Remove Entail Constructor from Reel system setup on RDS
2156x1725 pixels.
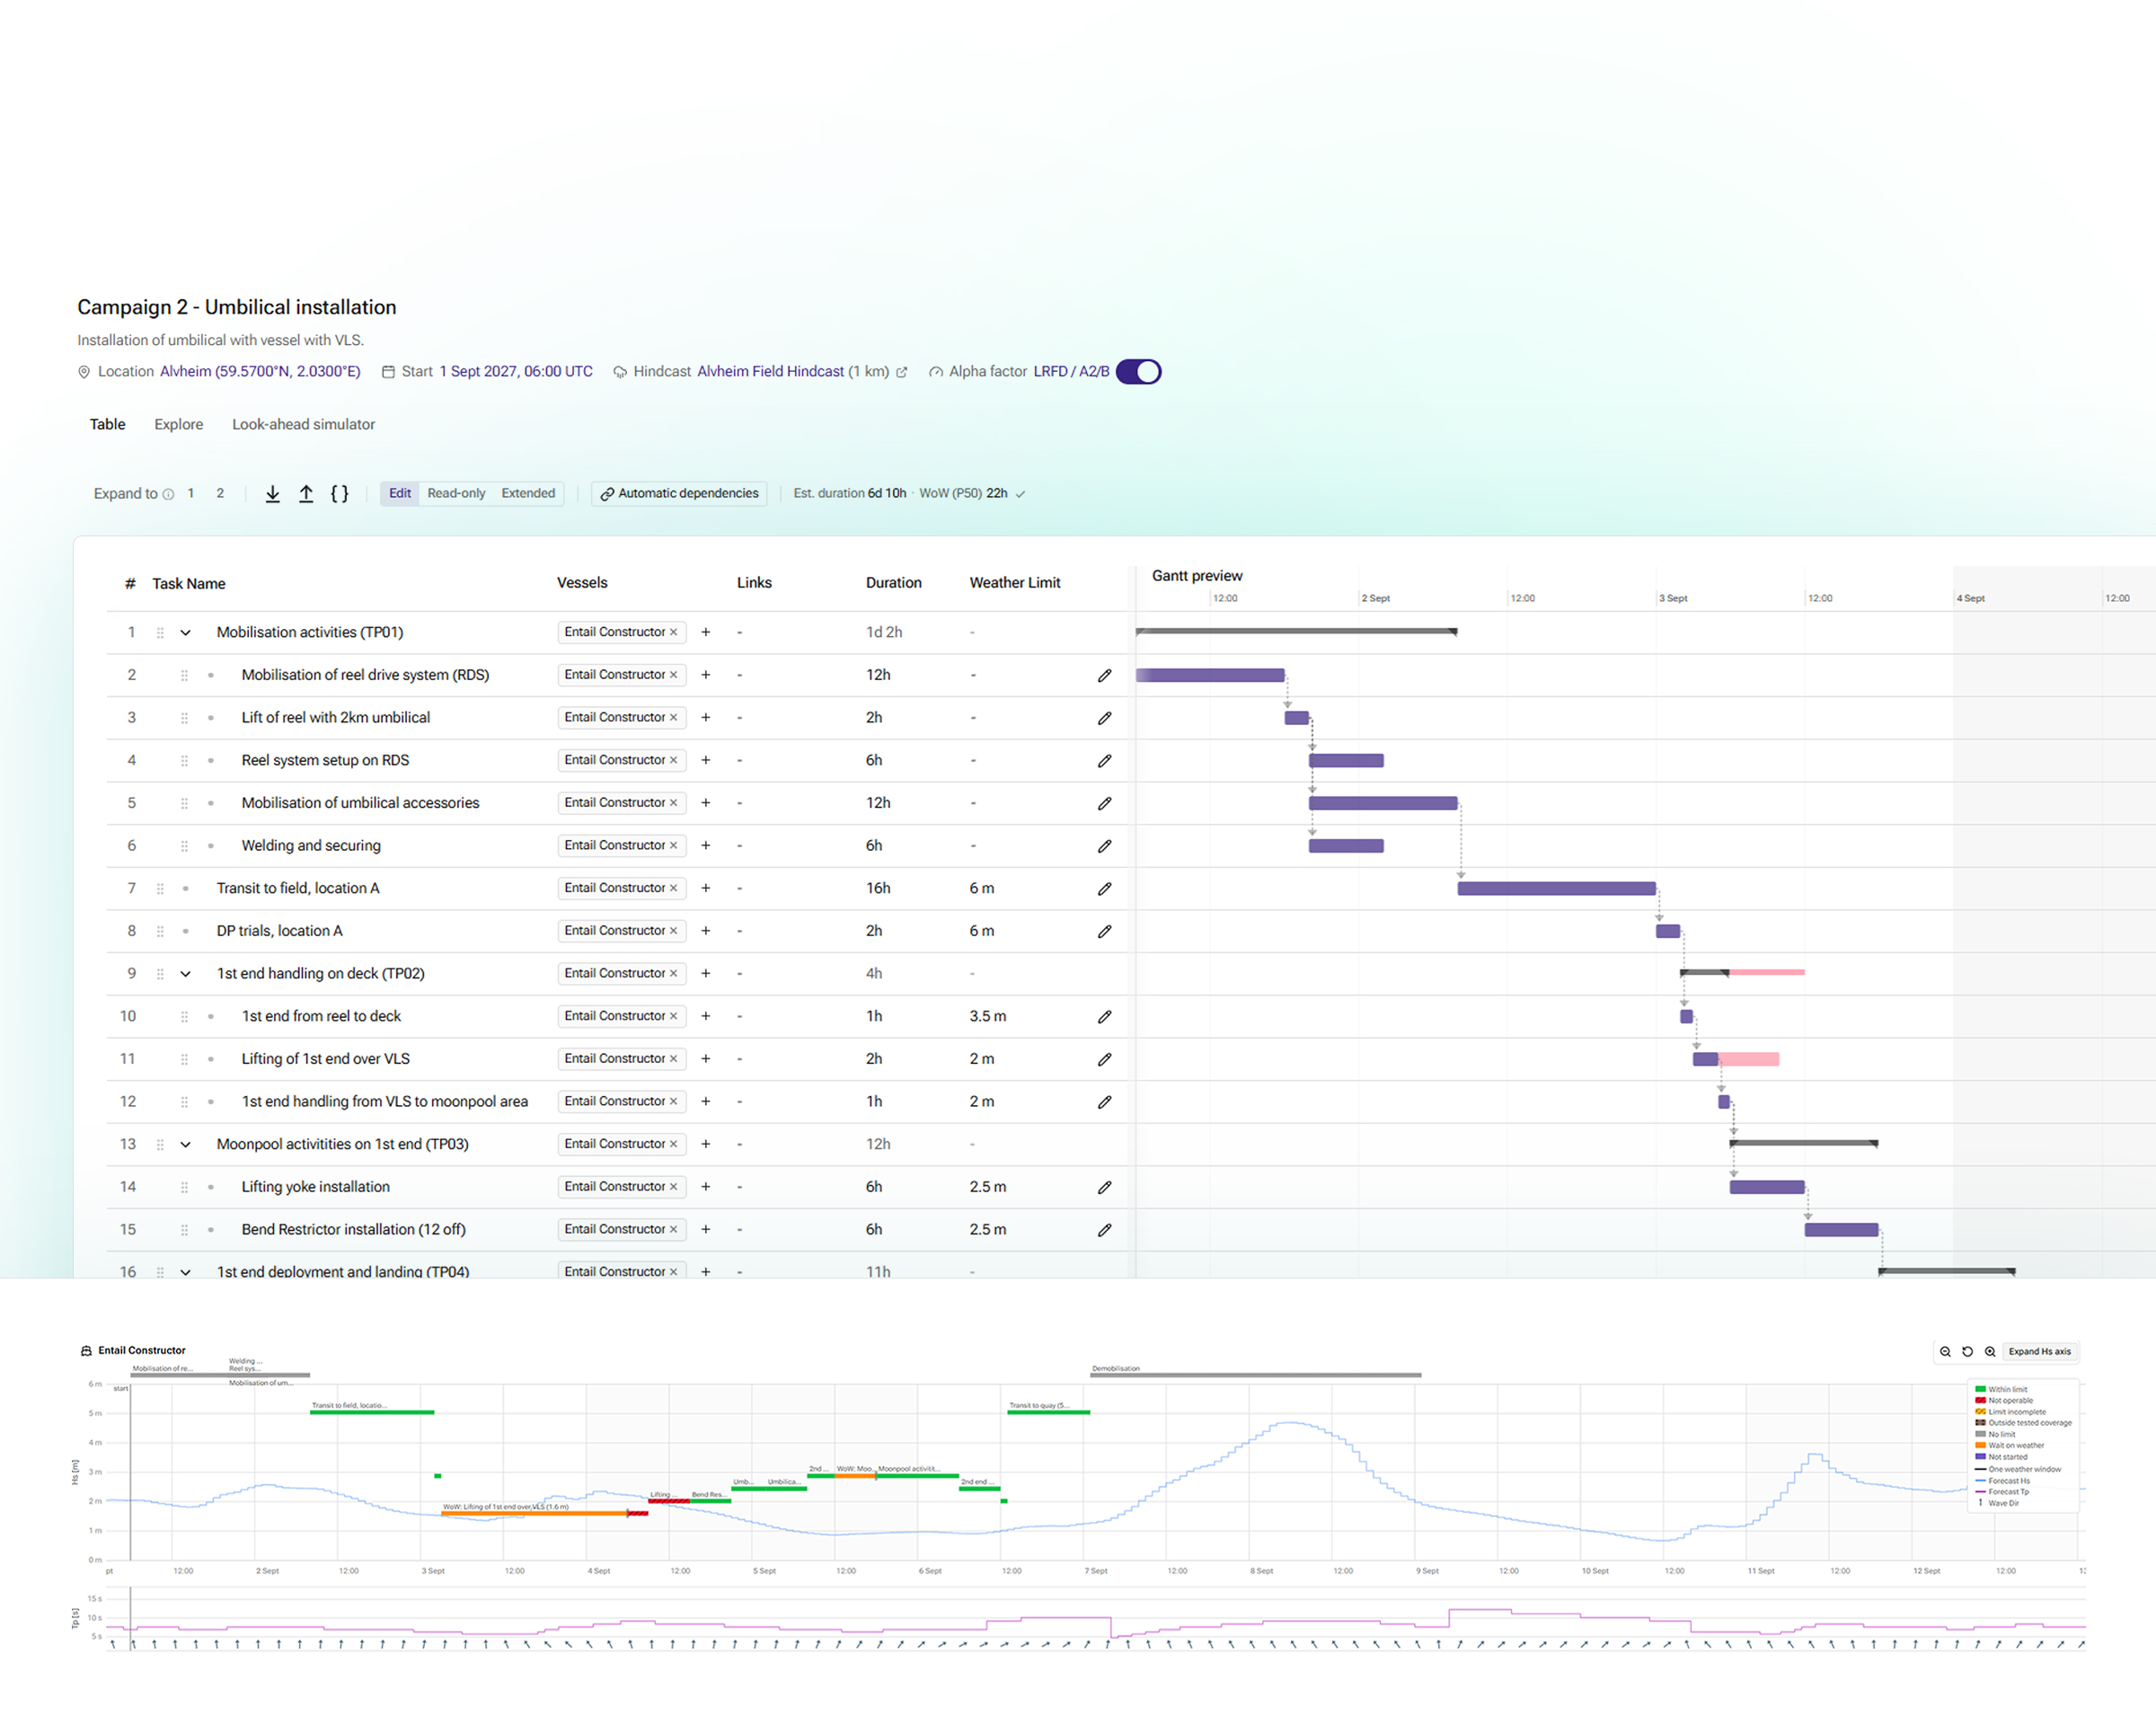point(674,760)
